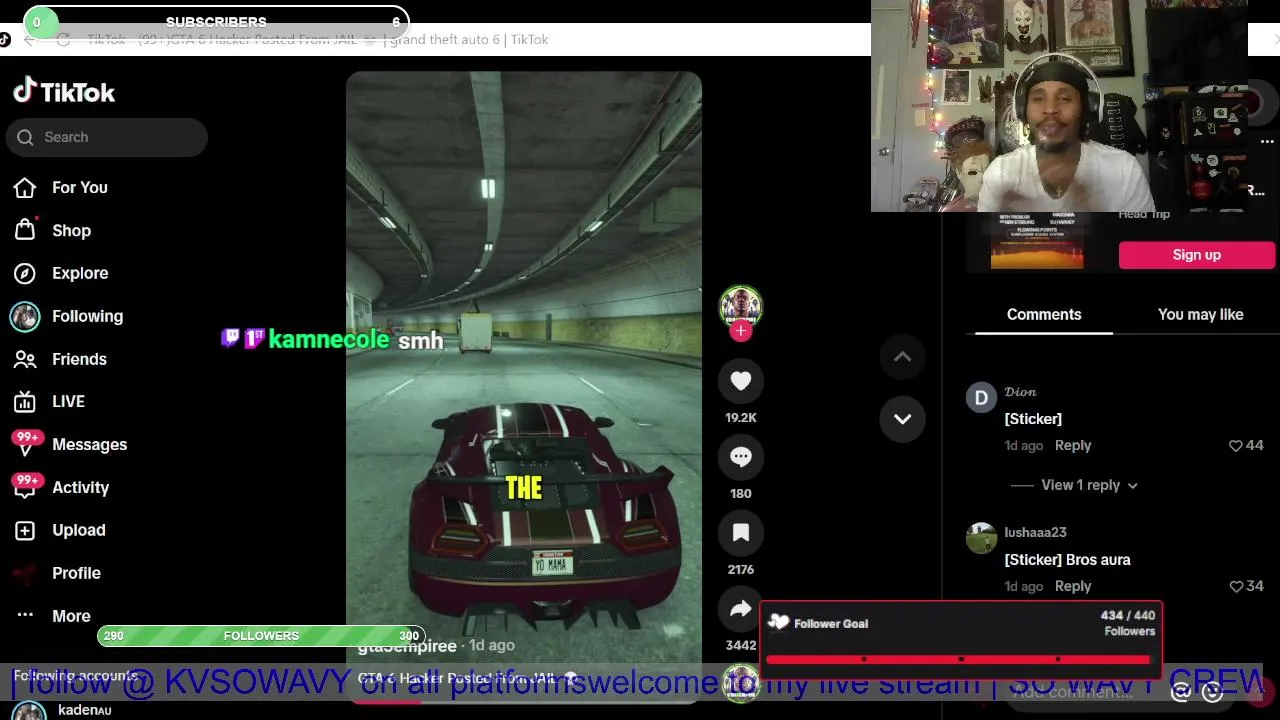Screen dimensions: 1280x720
Task: Like lushaaa23's comment heart
Action: (1235, 586)
